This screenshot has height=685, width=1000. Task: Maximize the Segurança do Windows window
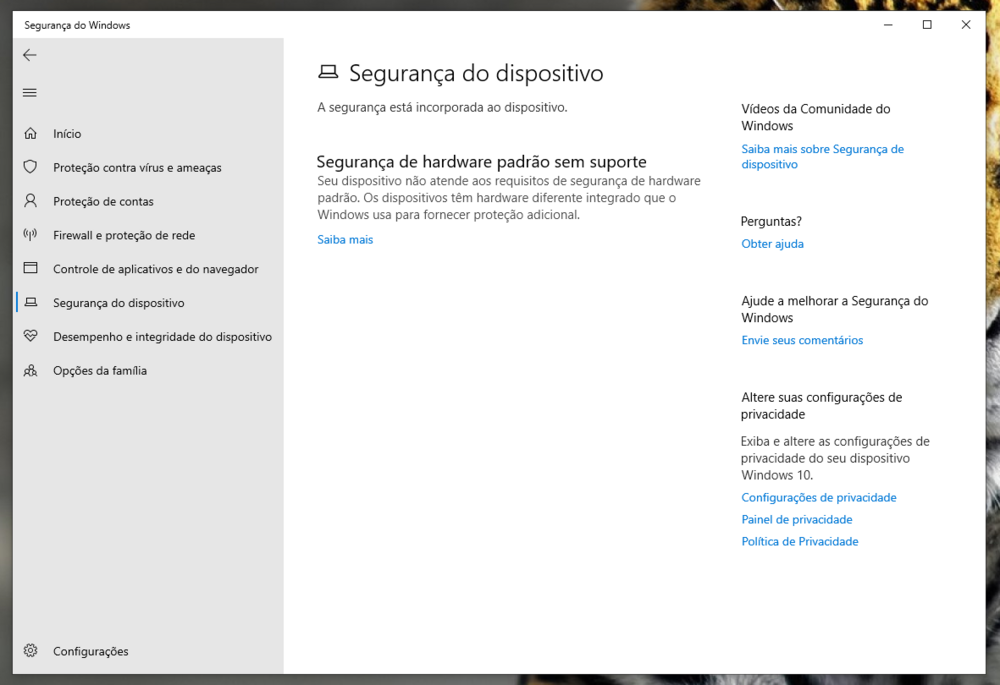927,25
